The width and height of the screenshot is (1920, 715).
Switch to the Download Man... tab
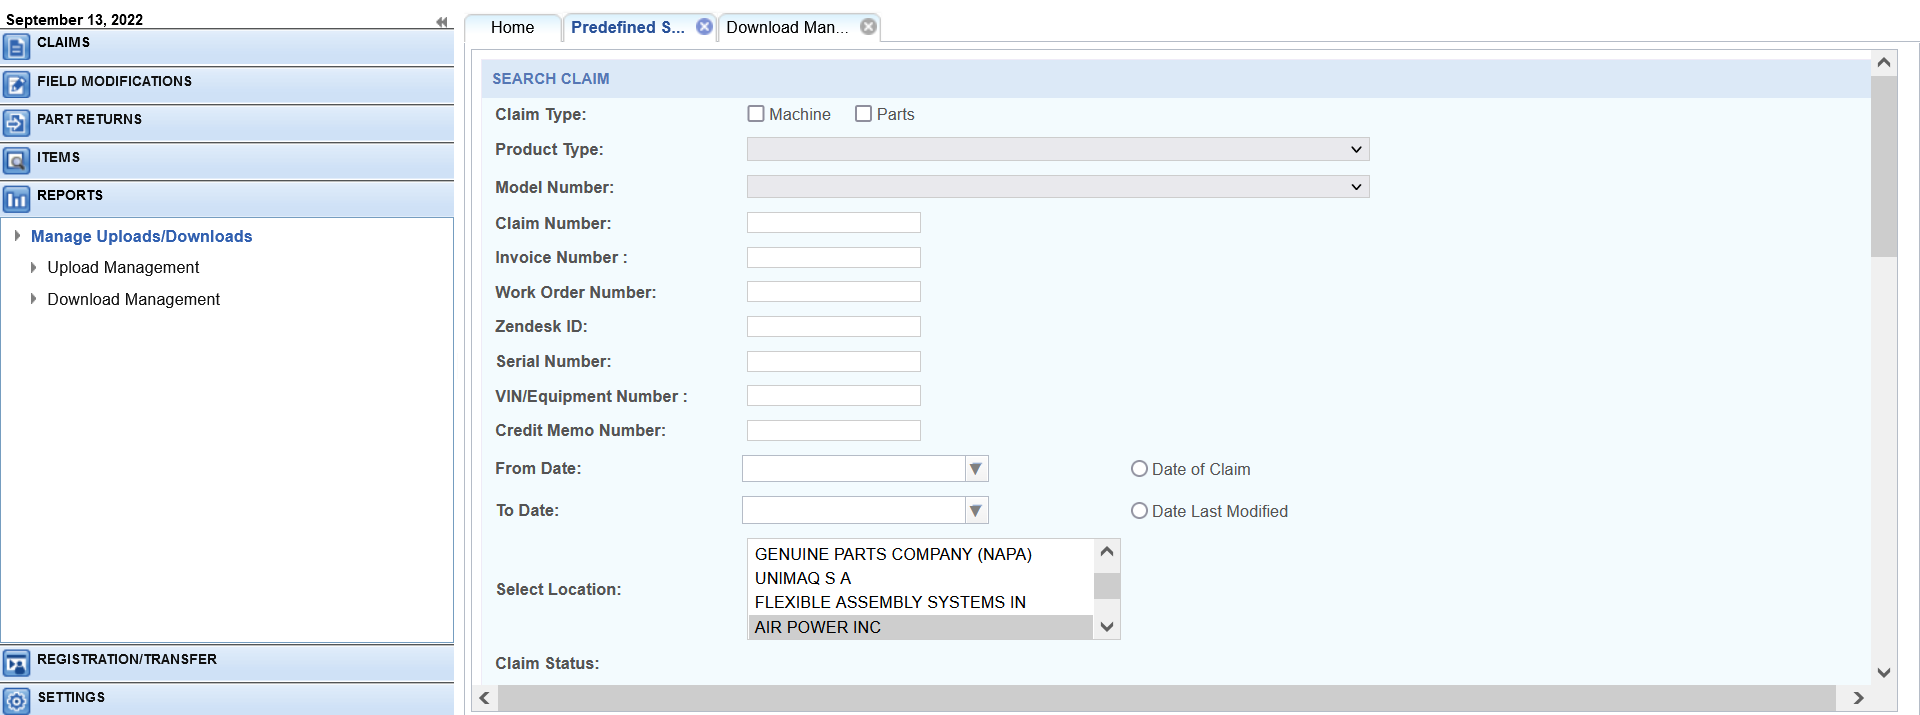point(787,28)
